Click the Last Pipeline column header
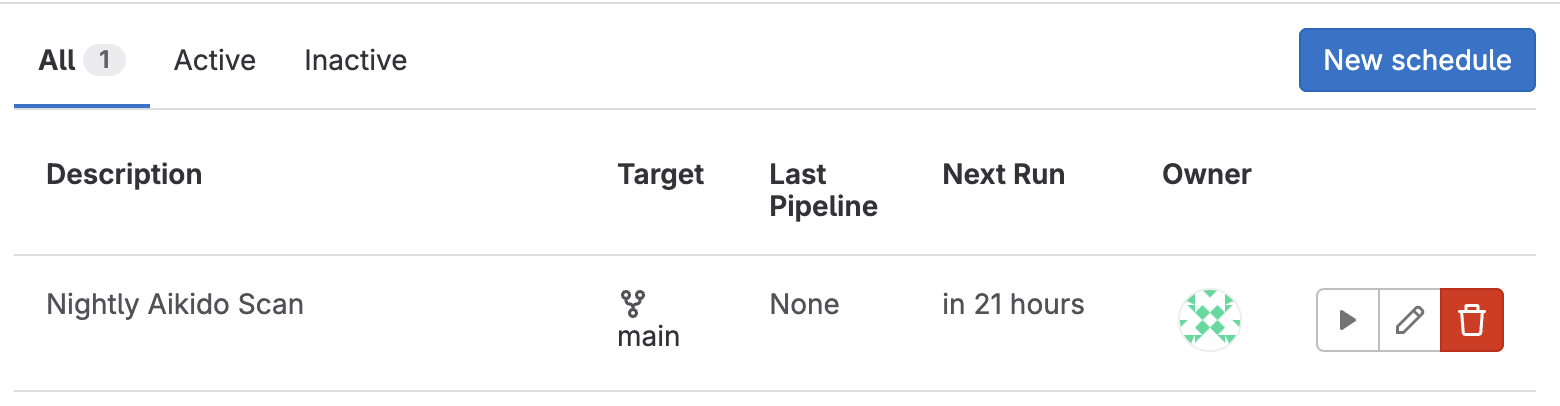Viewport: 1560px width, 406px height. click(x=823, y=190)
